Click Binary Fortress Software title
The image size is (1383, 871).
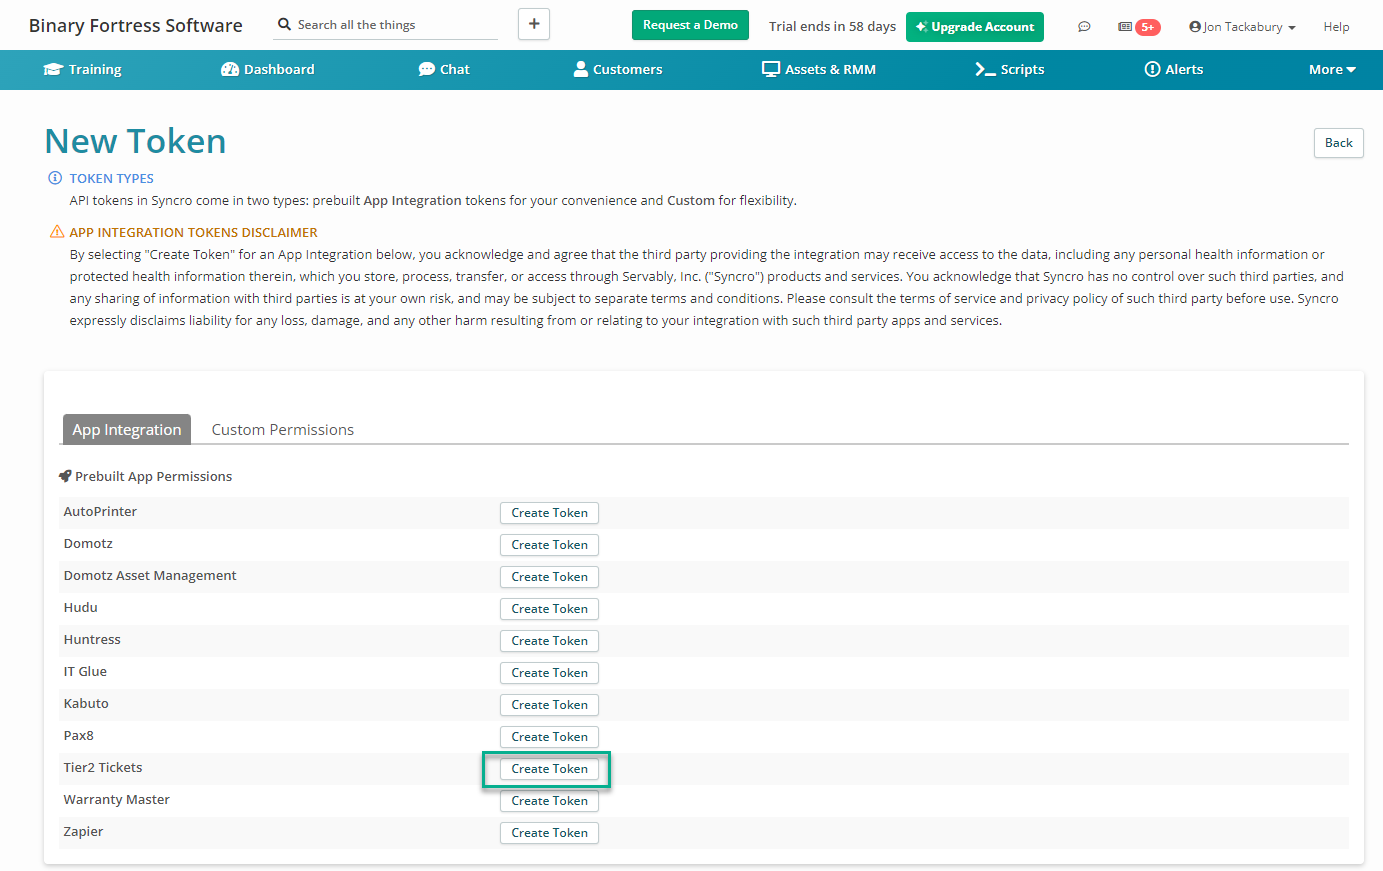[136, 26]
